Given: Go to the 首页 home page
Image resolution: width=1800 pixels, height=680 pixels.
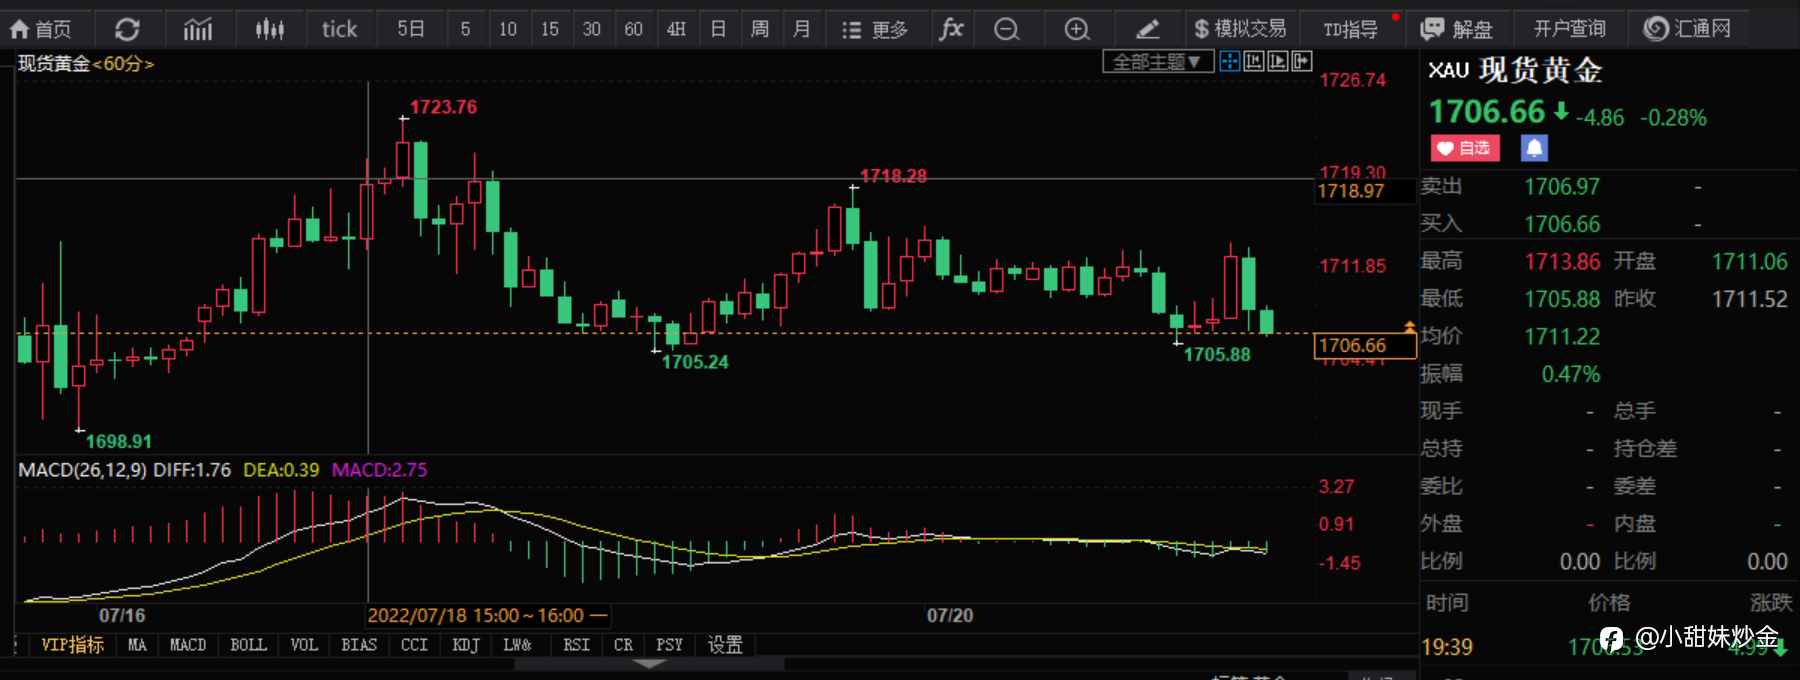Looking at the screenshot, I should [41, 29].
